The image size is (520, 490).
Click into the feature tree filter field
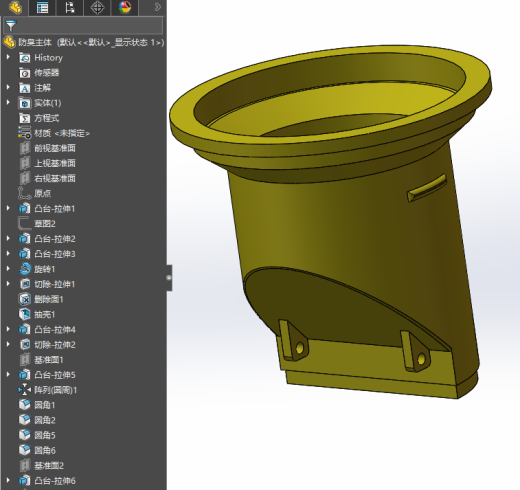(83, 26)
